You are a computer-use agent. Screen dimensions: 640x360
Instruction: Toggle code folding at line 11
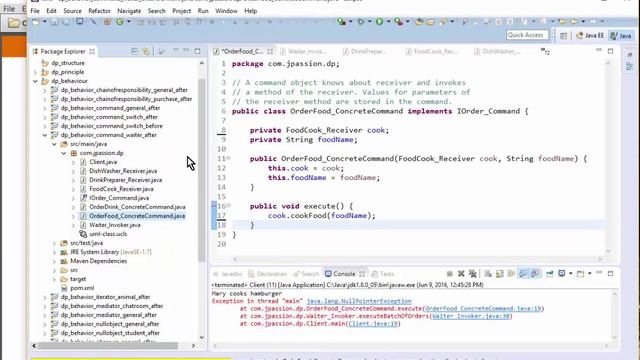click(x=228, y=158)
